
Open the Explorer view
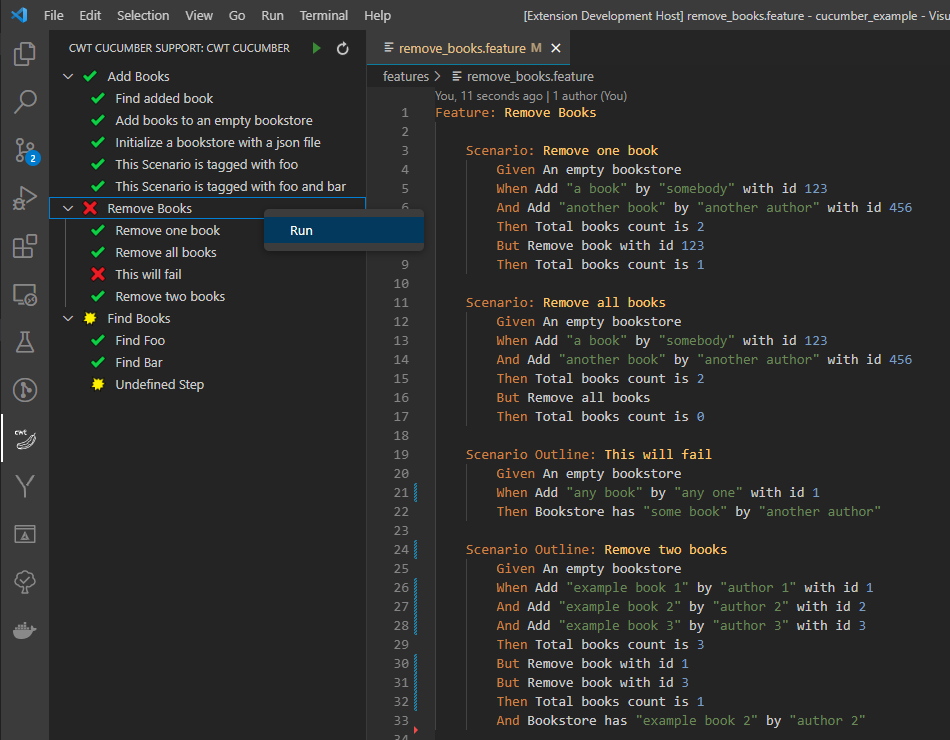(x=23, y=53)
